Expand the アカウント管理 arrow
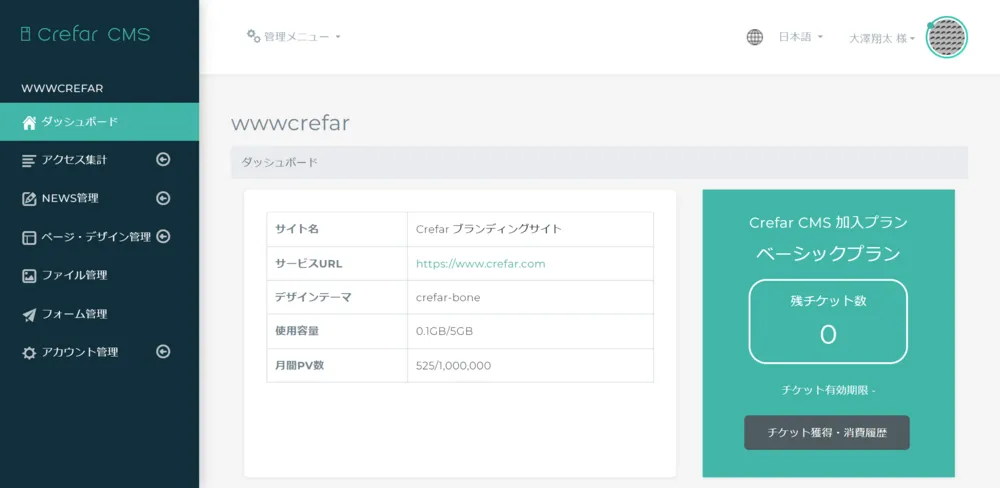The image size is (1000, 488). tap(163, 351)
